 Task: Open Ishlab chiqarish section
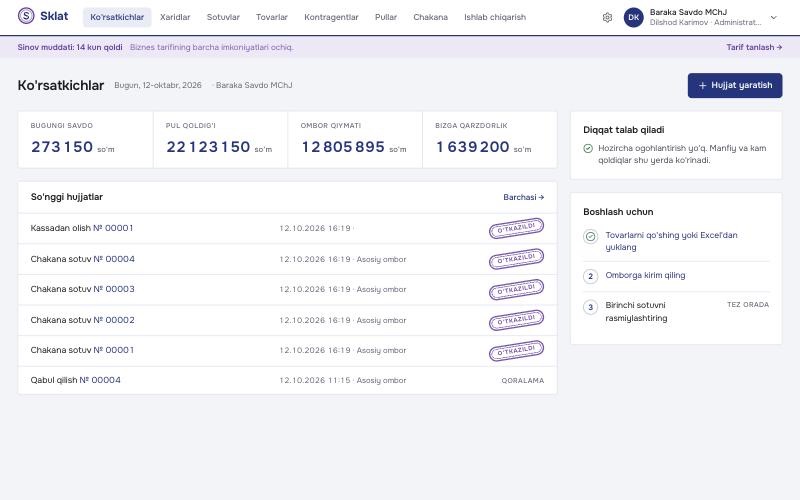pos(495,17)
